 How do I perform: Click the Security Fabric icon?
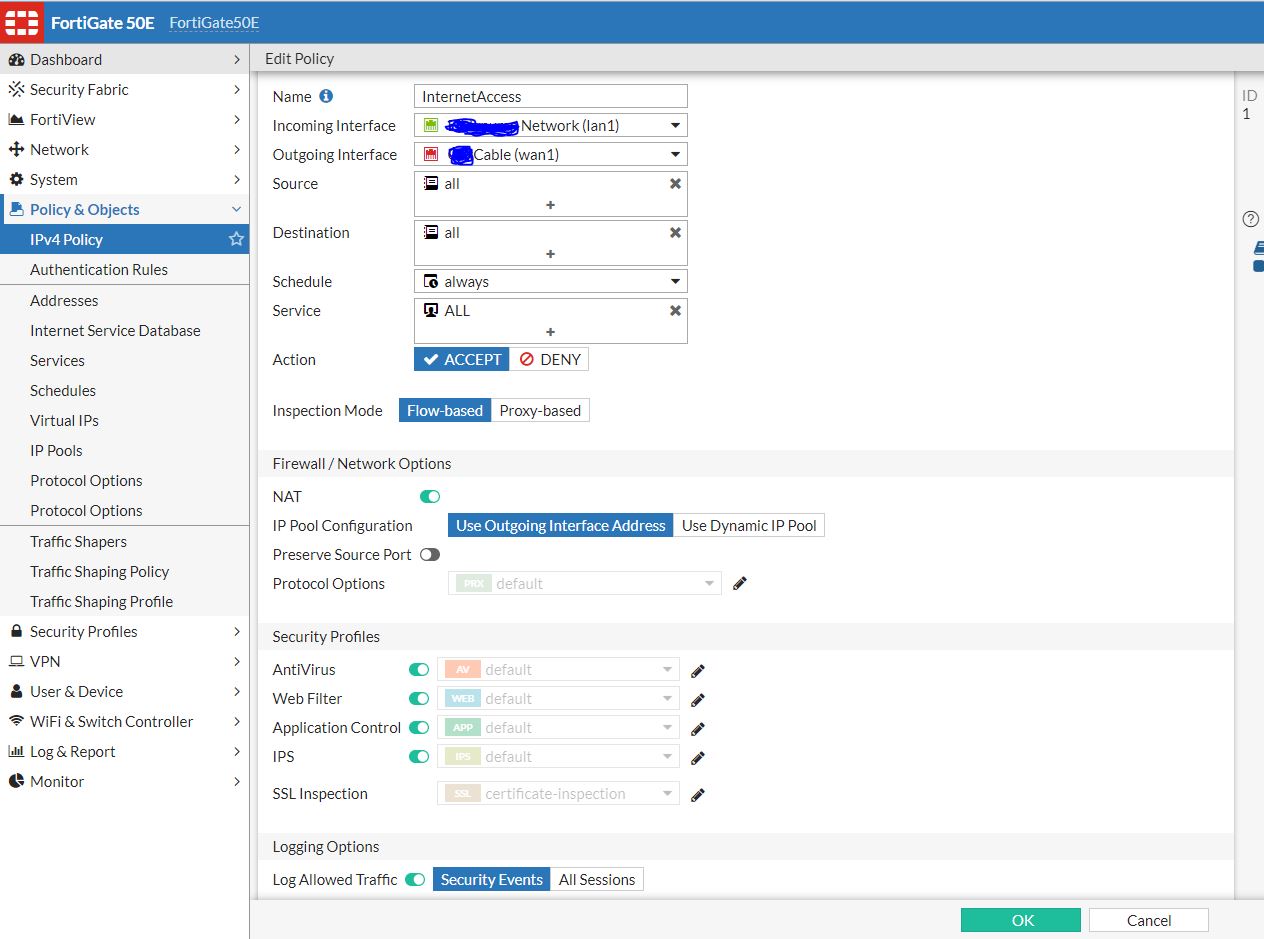(16, 90)
